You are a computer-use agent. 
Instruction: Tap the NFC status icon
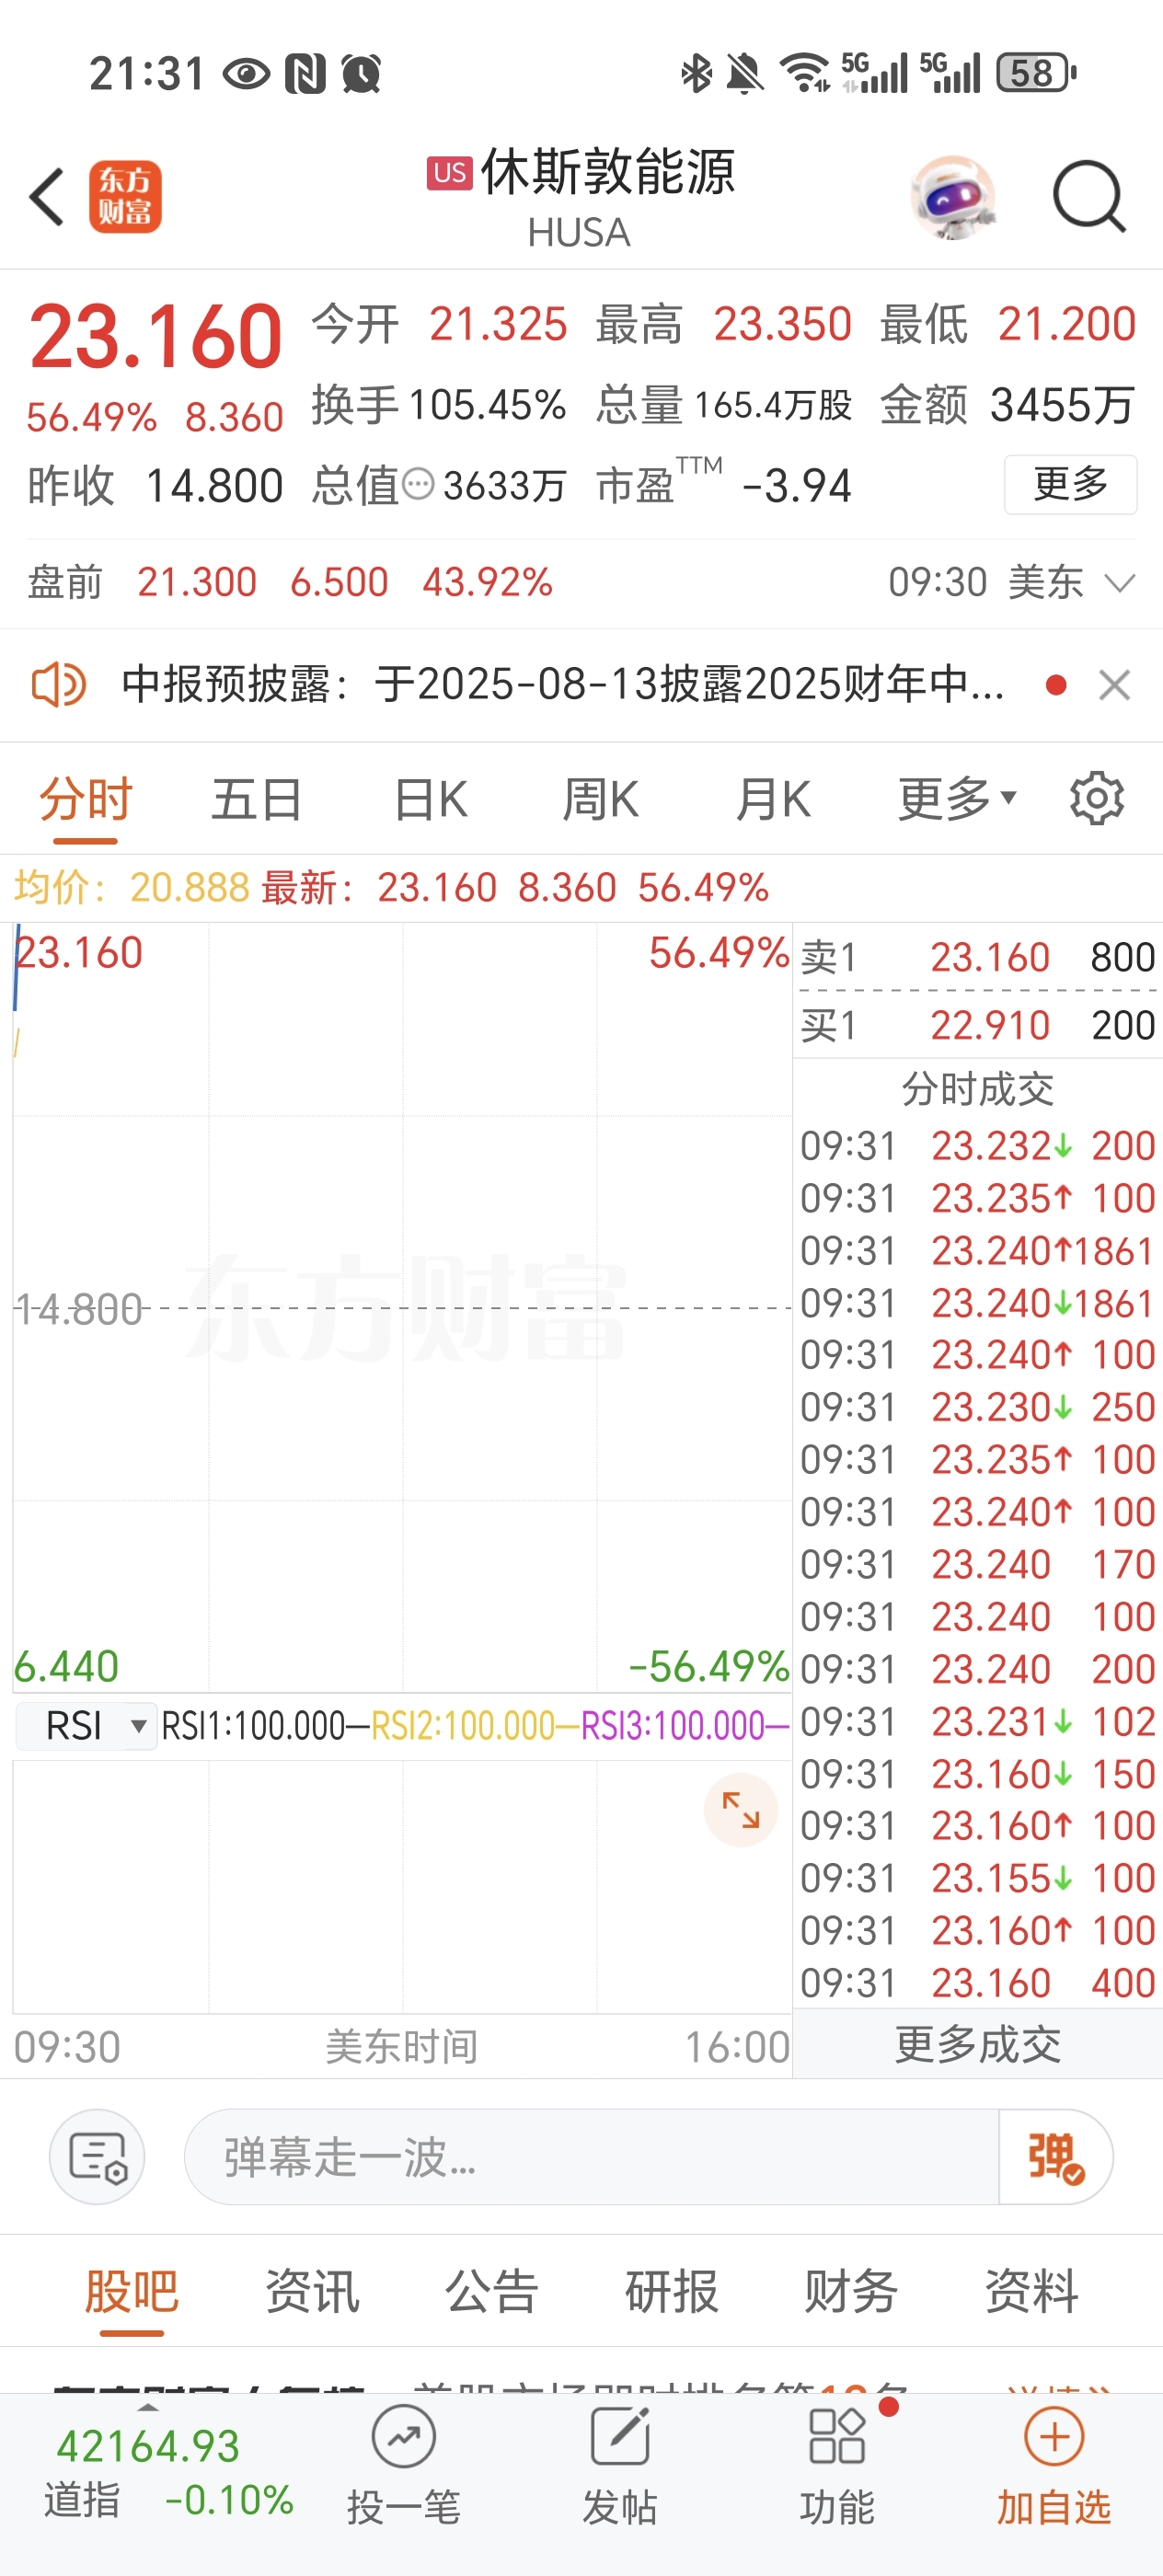[305, 73]
